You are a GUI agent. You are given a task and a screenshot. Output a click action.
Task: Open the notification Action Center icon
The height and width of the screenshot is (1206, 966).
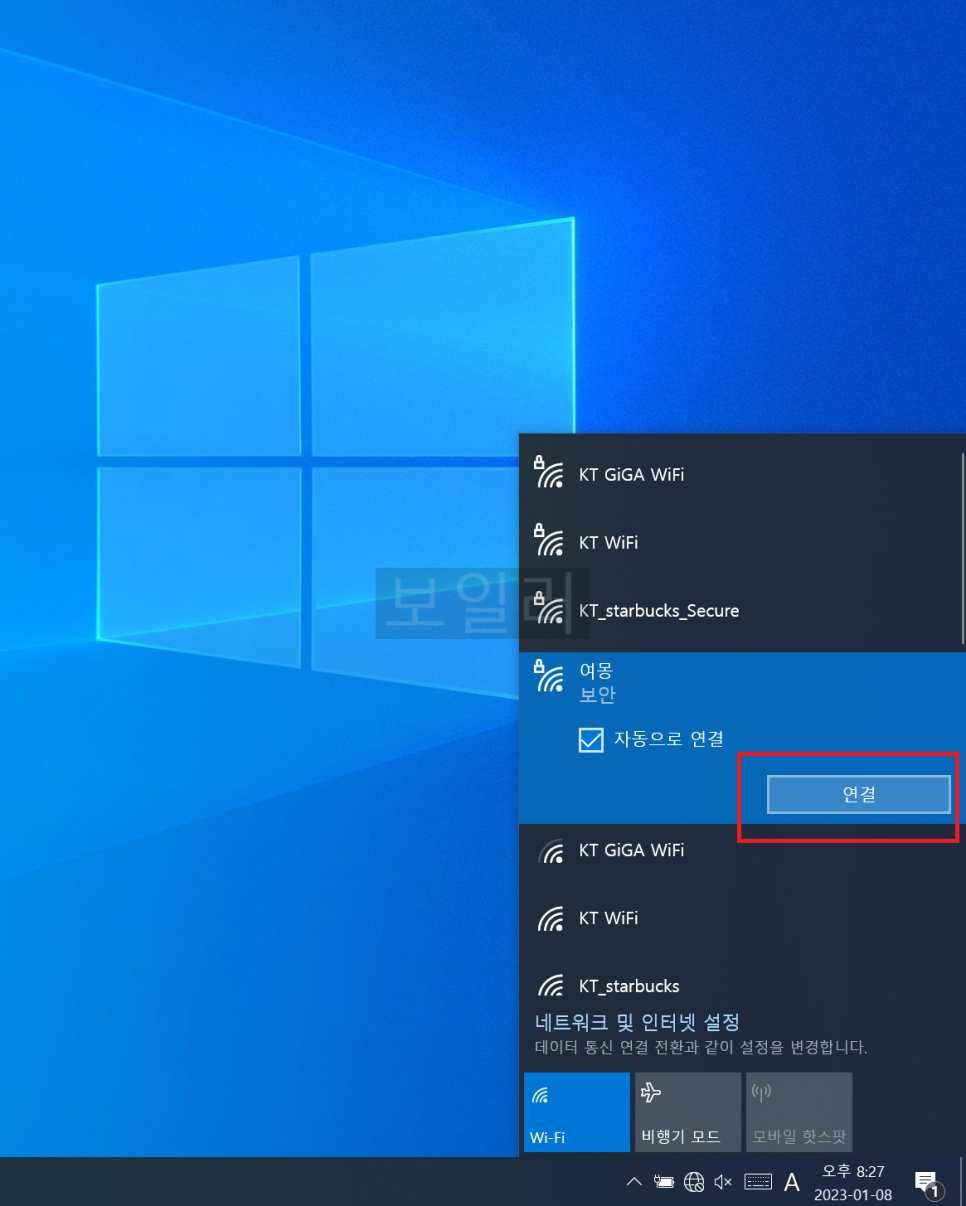(x=927, y=1183)
